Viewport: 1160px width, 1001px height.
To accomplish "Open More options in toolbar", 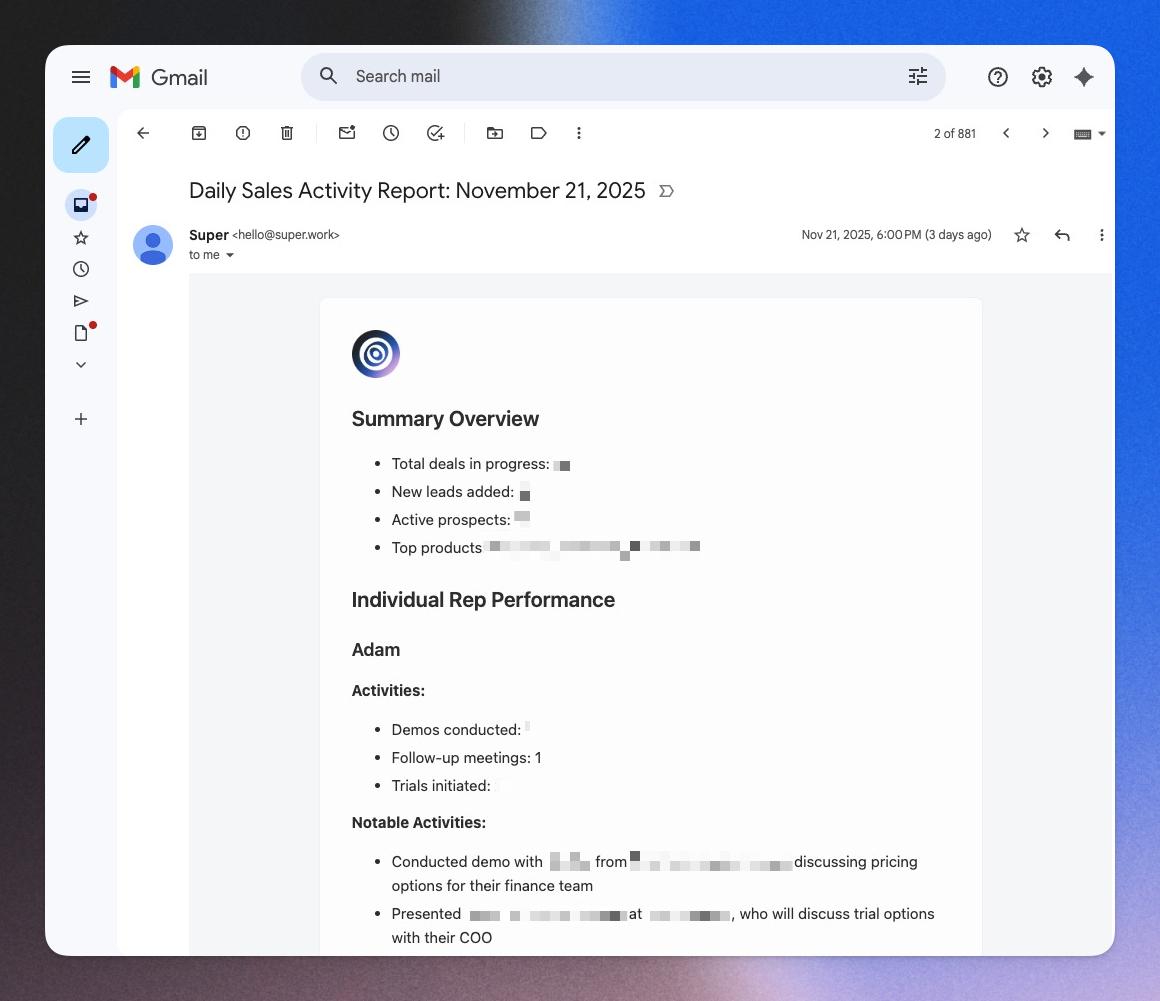I will 579,133.
